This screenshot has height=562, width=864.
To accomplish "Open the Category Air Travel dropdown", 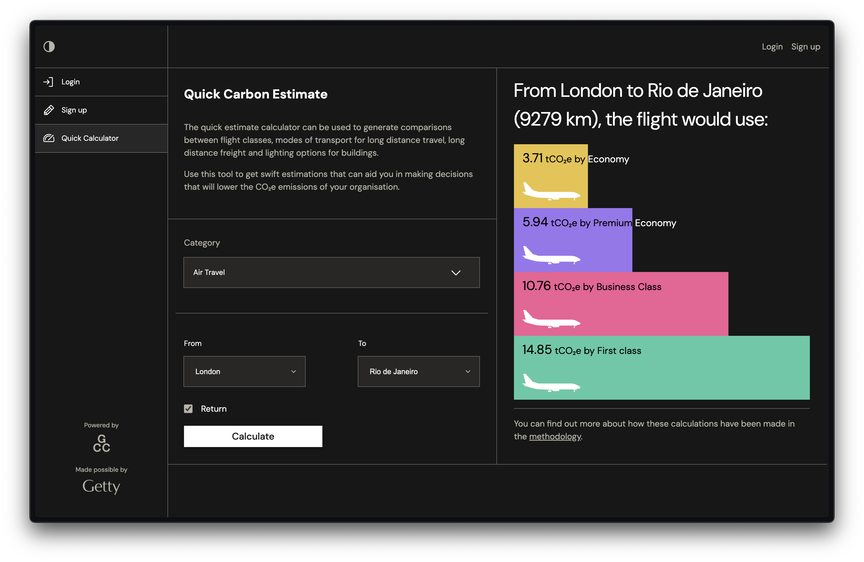I will click(x=331, y=272).
